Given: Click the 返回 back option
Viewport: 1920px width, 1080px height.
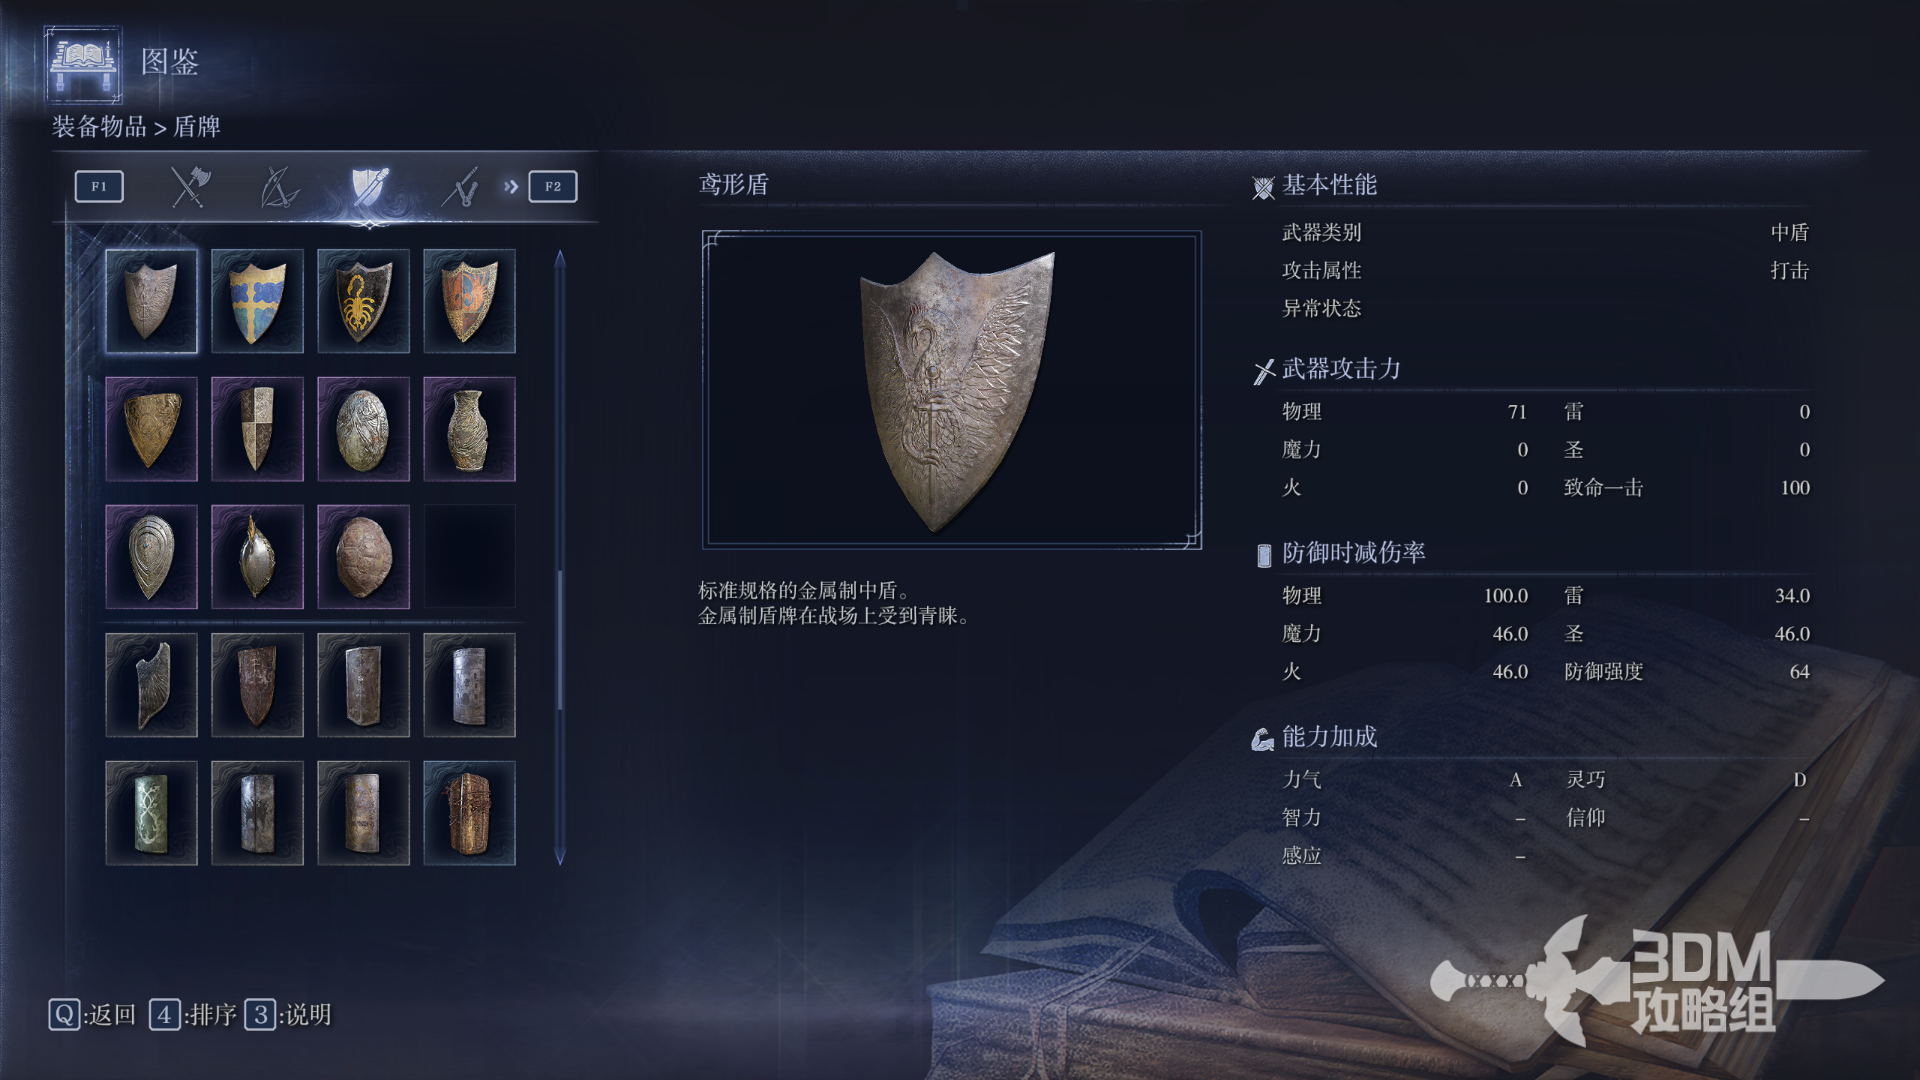Looking at the screenshot, I should pos(92,1015).
